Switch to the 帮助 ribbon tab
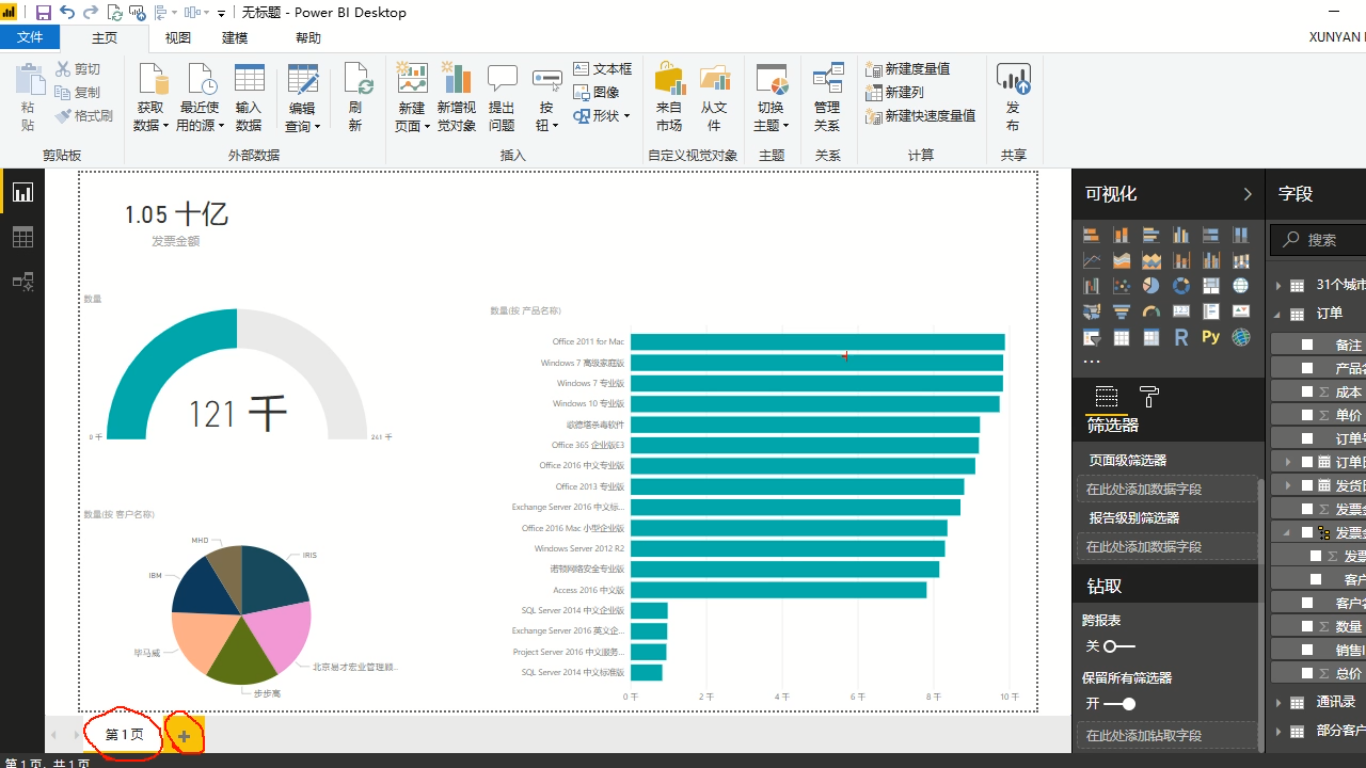Image resolution: width=1366 pixels, height=768 pixels. click(x=308, y=38)
